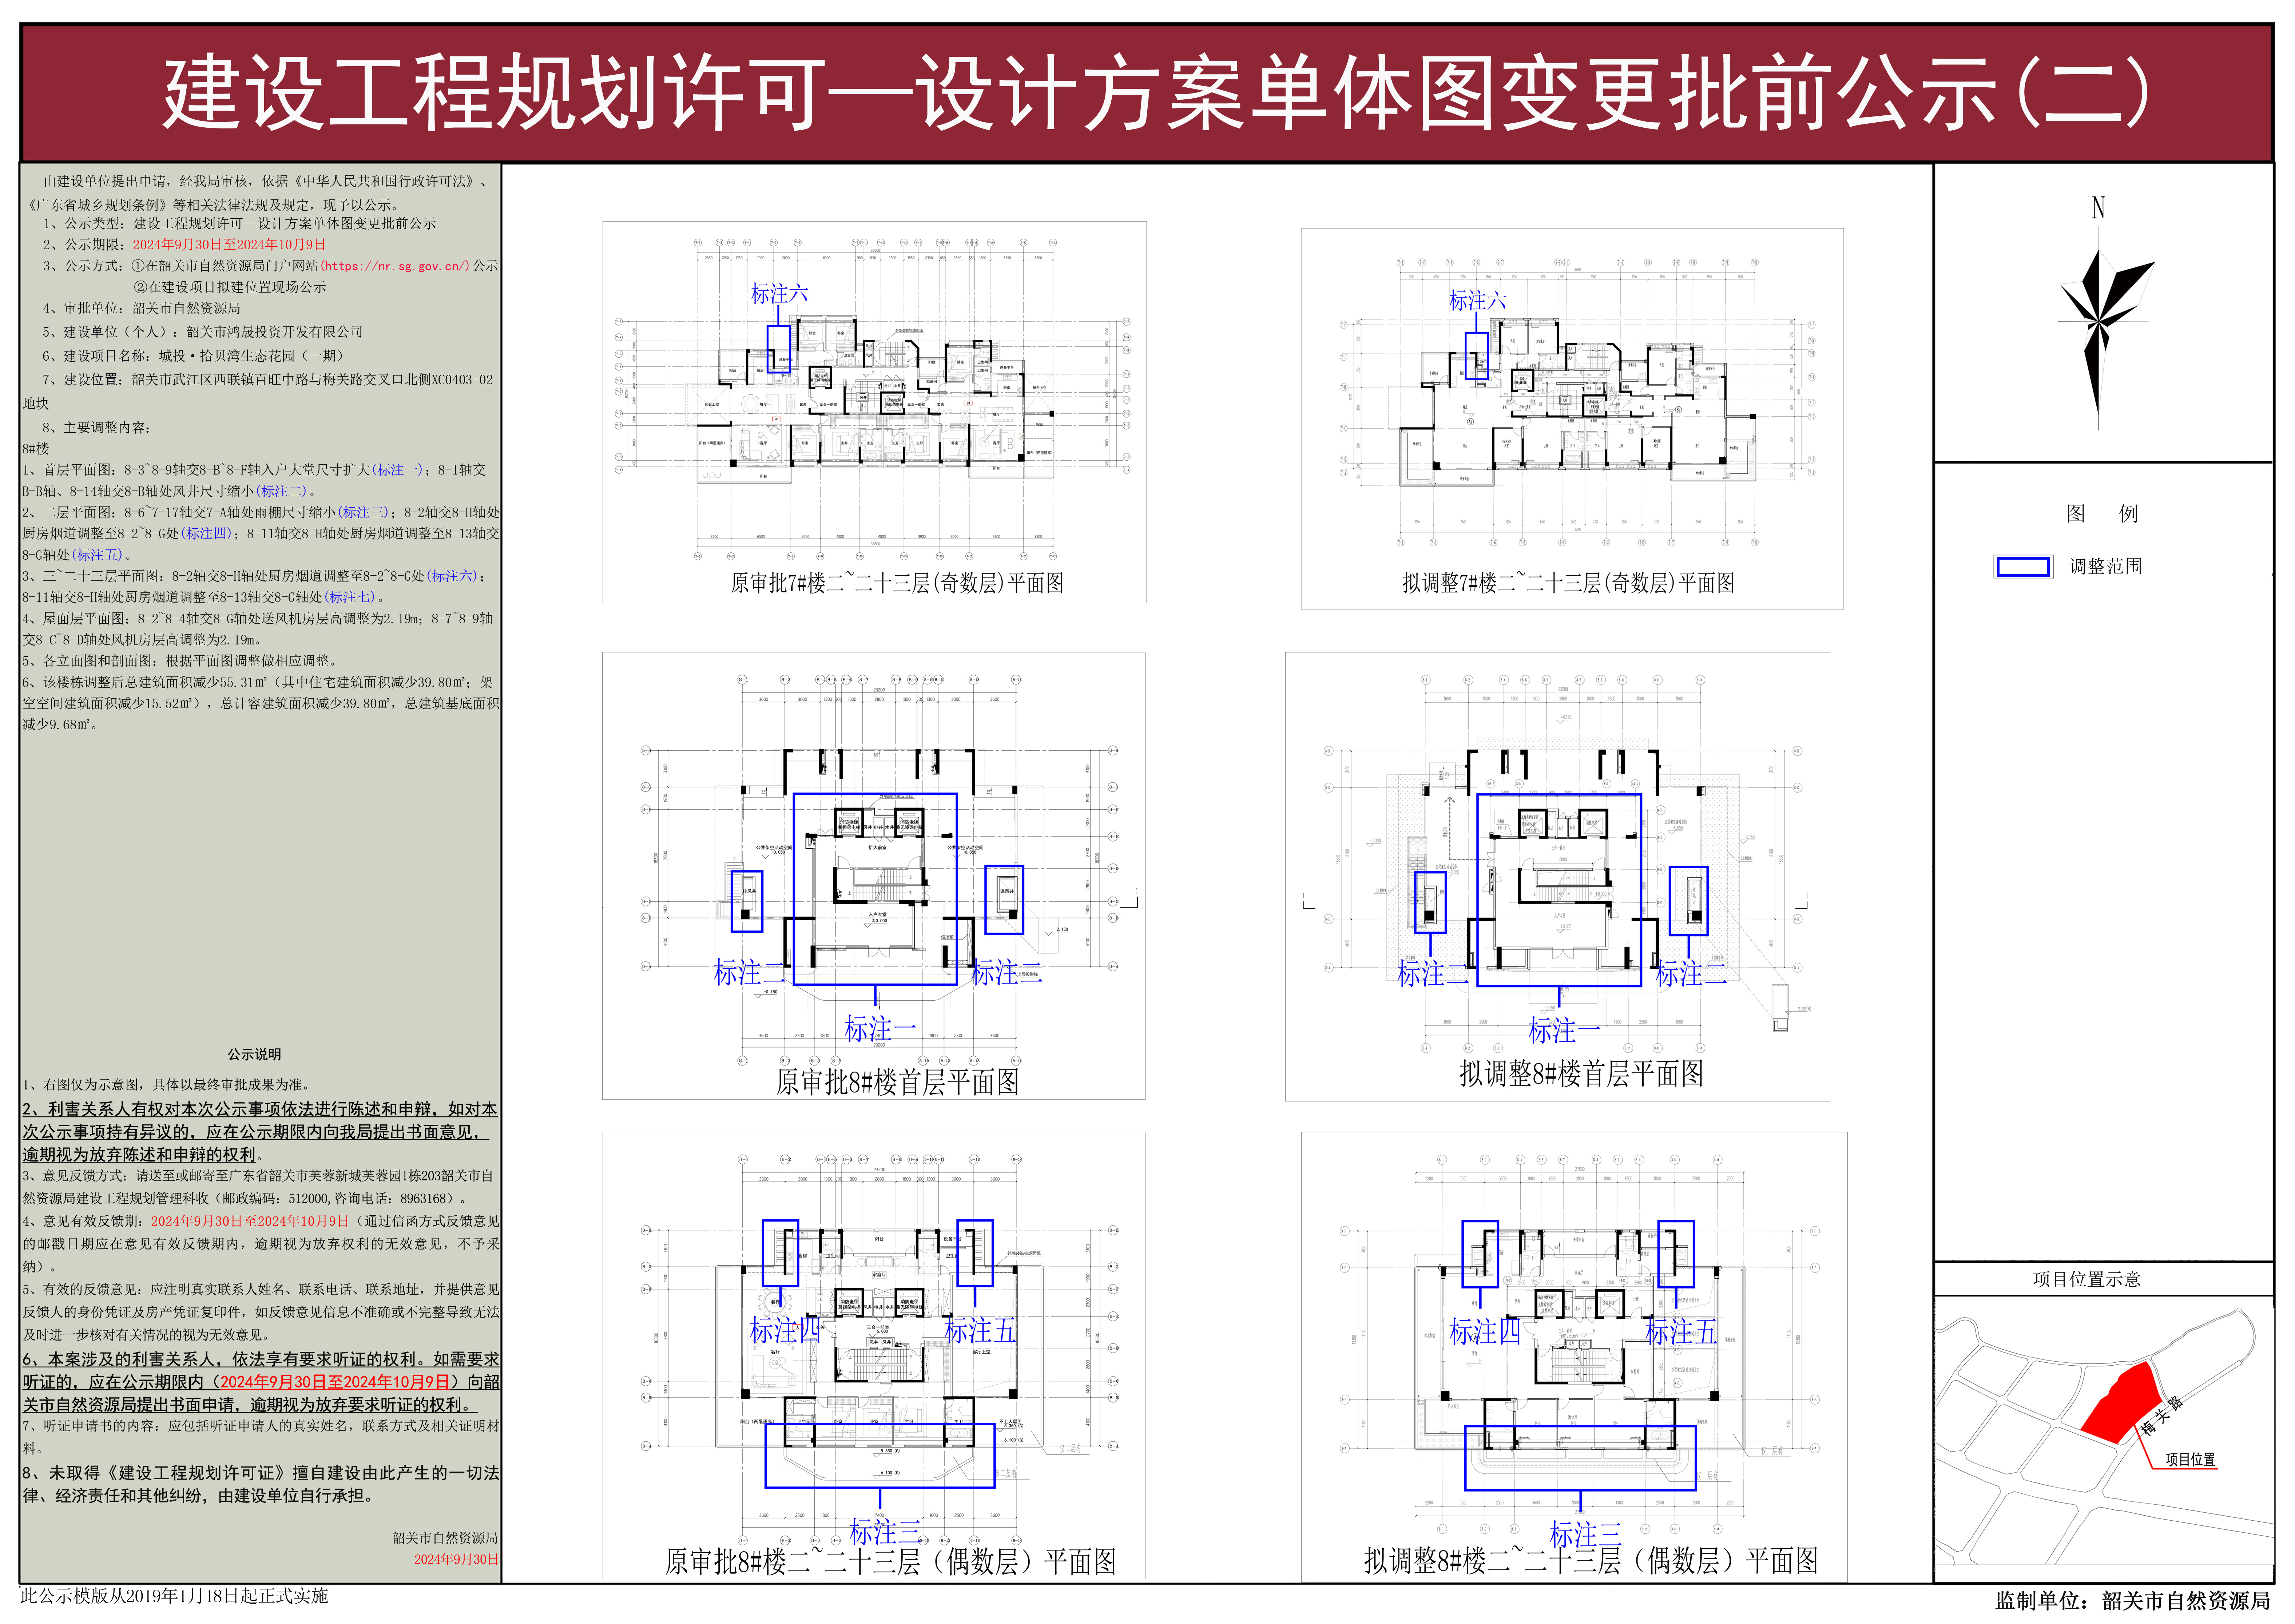This screenshot has height=1624, width=2295.
Task: Click 标注五 label on 原审批8#楼 even-floor drawing
Action: tap(980, 1330)
